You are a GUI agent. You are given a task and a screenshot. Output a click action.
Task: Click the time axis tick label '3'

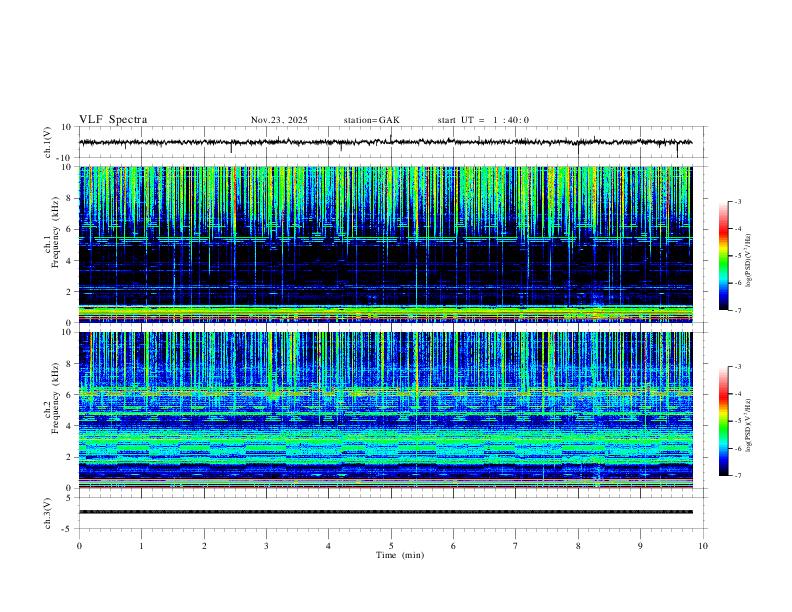click(x=266, y=546)
